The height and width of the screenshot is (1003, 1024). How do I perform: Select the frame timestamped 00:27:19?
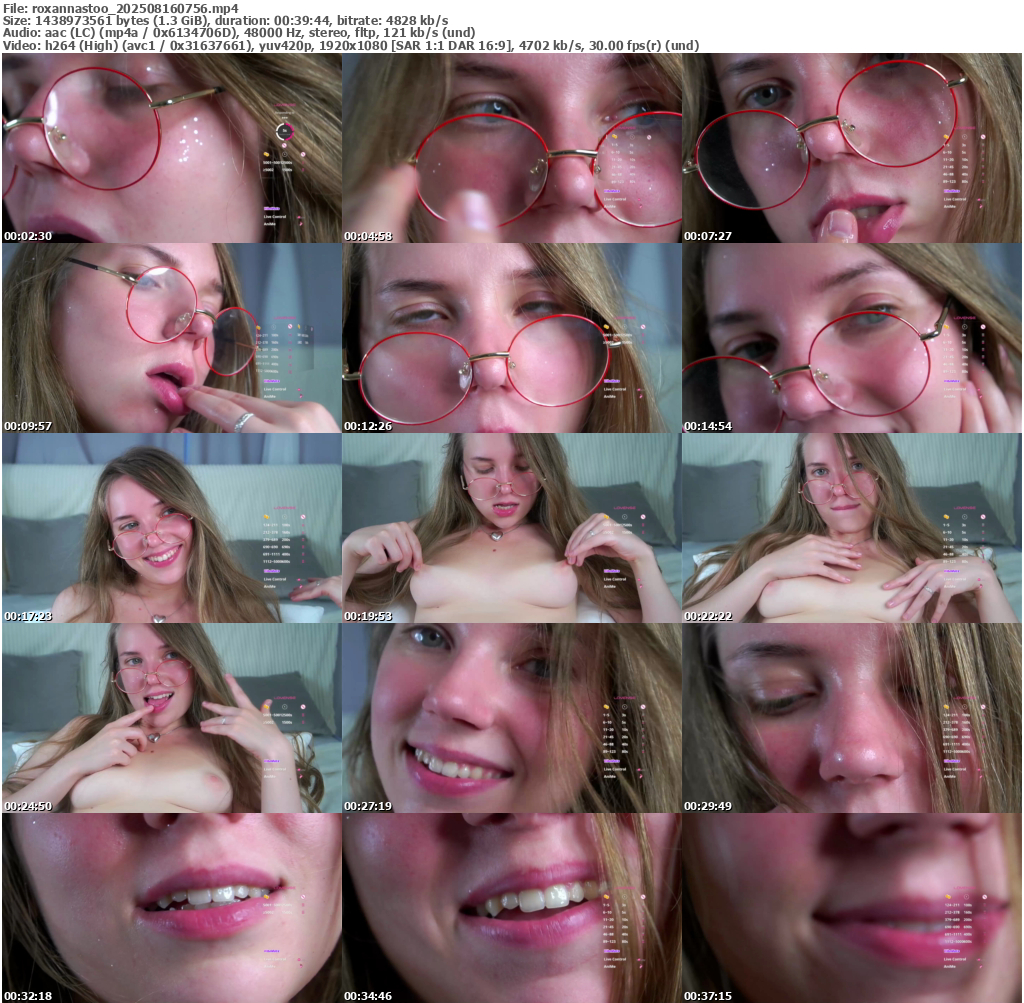pos(511,718)
